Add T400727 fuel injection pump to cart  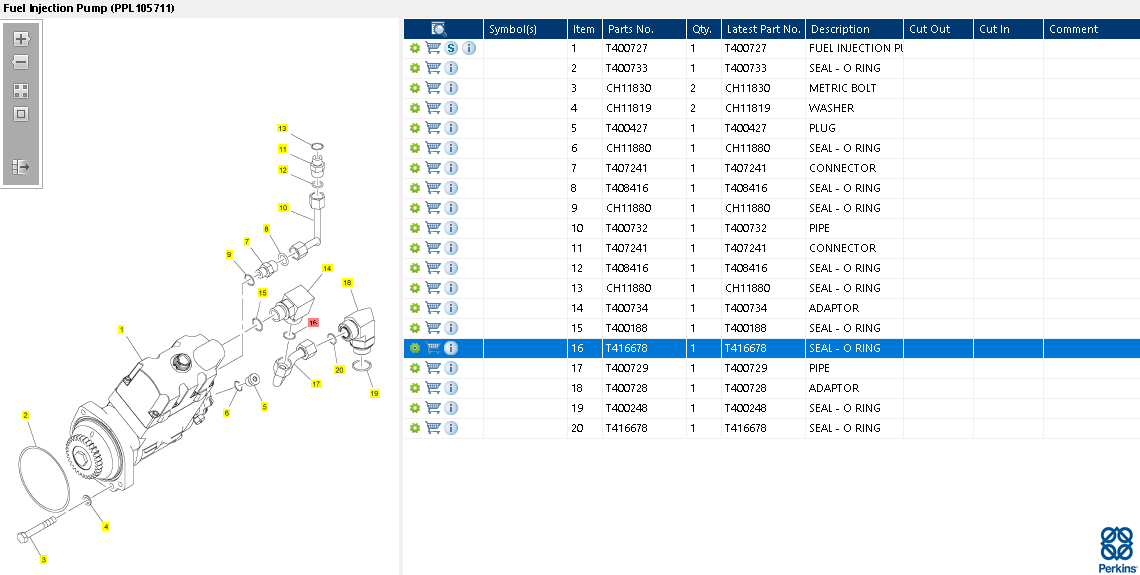pos(433,48)
